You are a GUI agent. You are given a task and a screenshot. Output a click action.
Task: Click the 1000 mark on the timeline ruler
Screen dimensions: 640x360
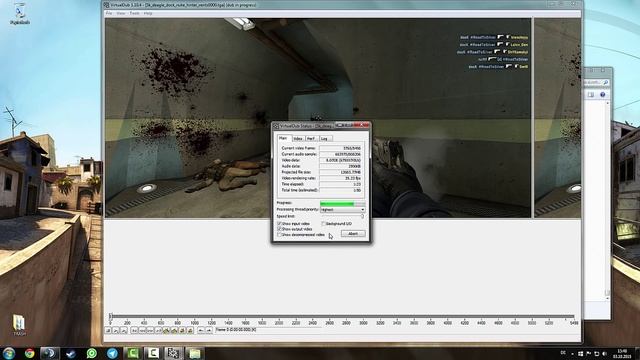pos(194,323)
